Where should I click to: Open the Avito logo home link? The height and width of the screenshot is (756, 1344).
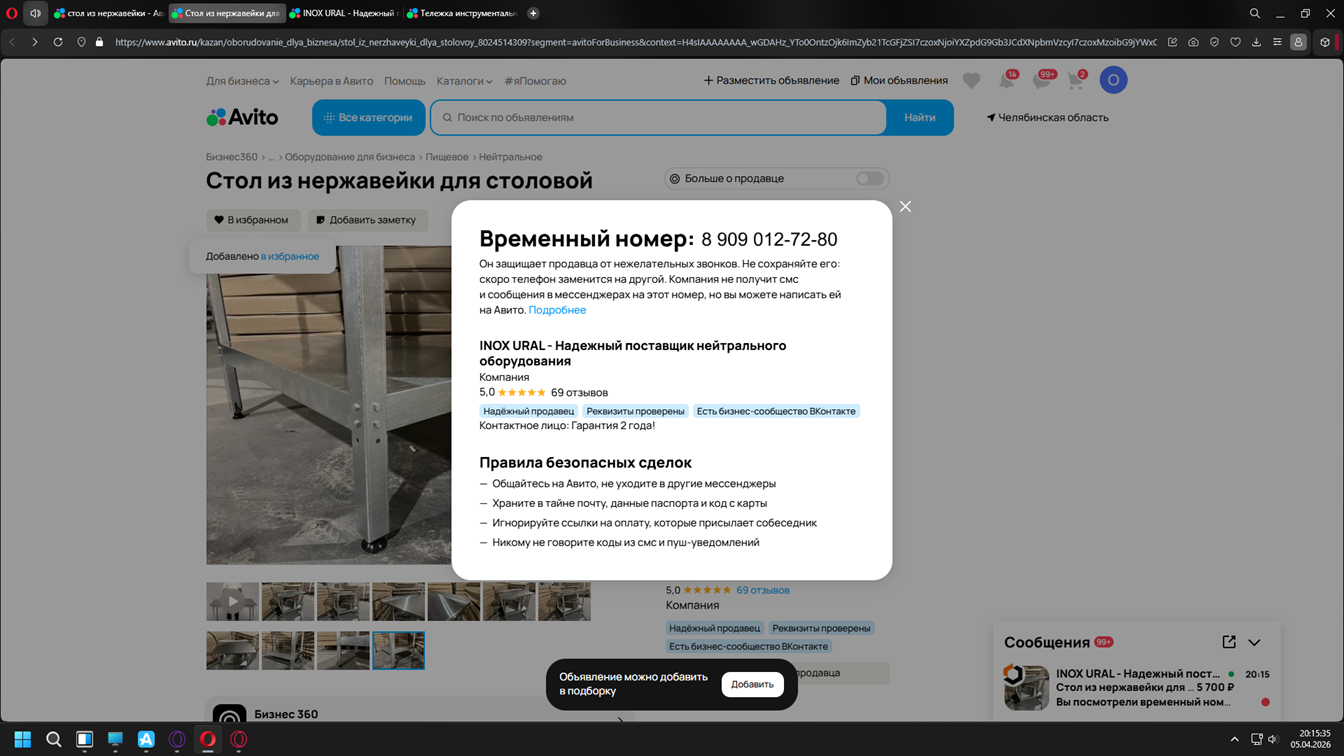(x=242, y=117)
